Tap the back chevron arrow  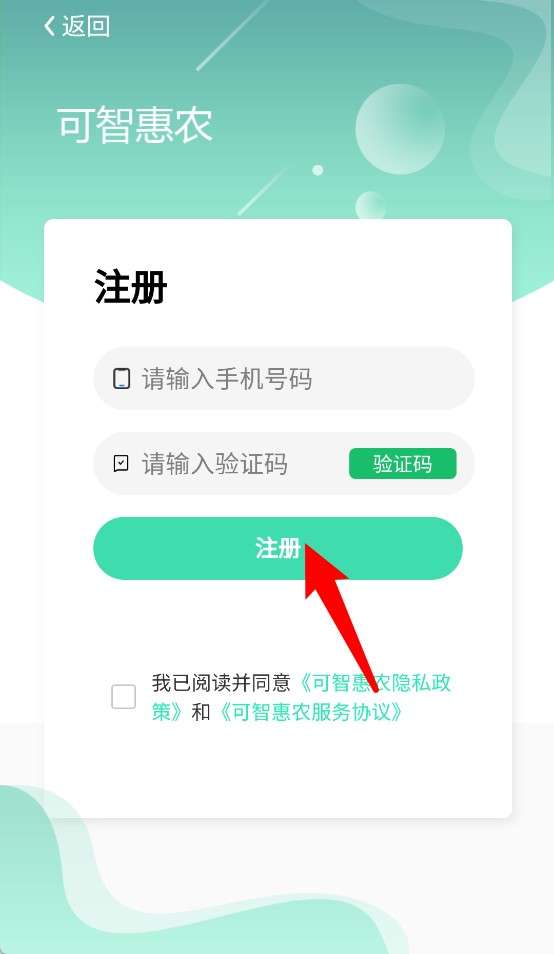tap(49, 26)
